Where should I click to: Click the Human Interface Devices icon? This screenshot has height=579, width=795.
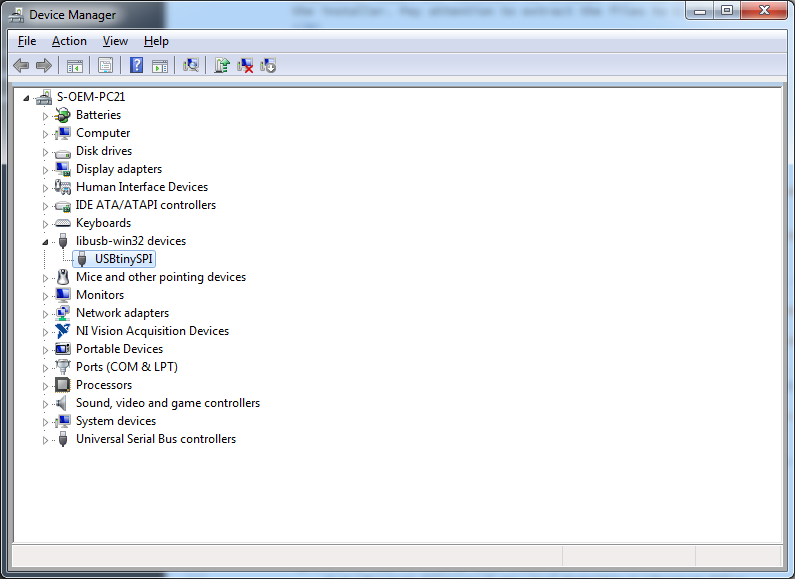click(62, 187)
